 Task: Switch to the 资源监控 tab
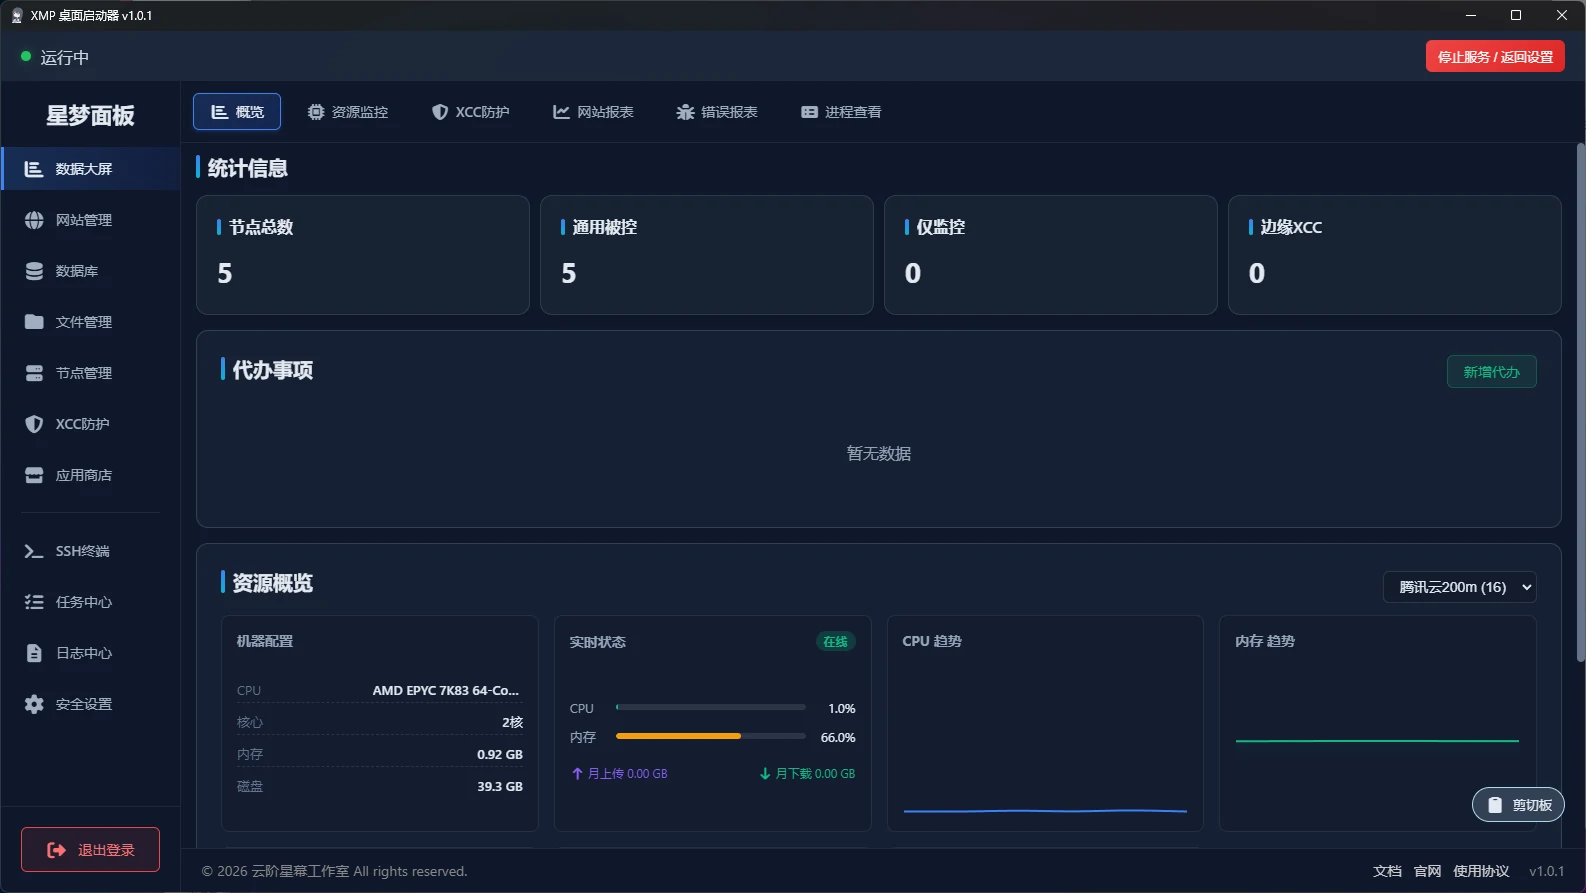tap(348, 112)
